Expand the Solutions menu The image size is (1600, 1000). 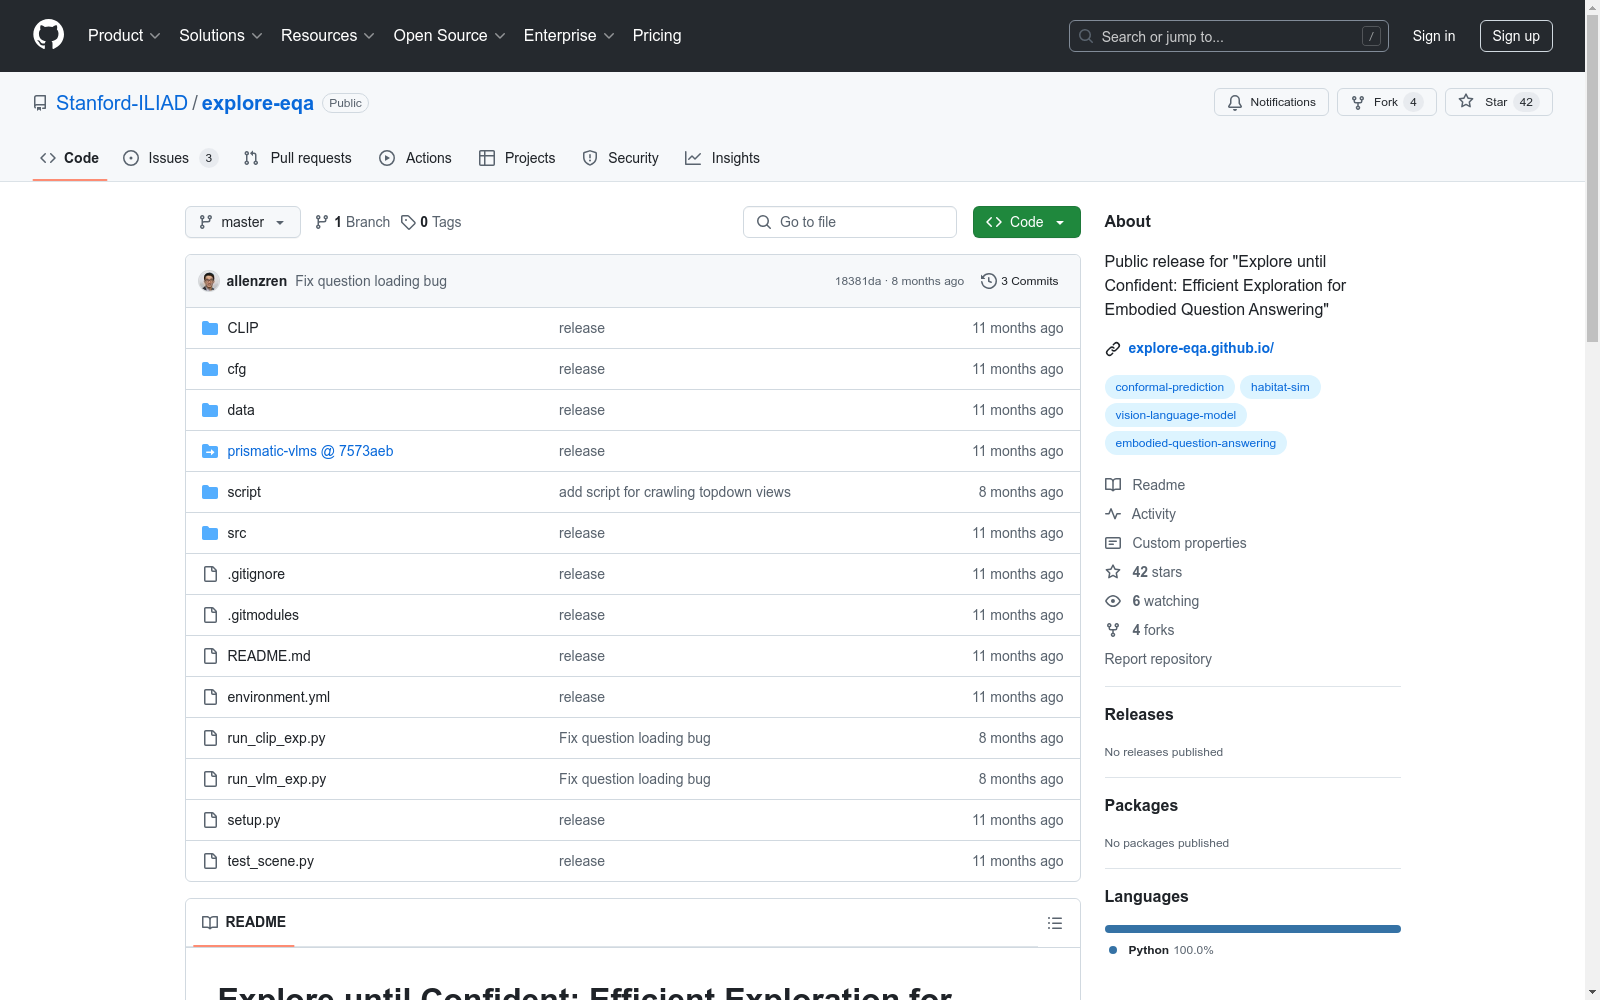(x=221, y=35)
